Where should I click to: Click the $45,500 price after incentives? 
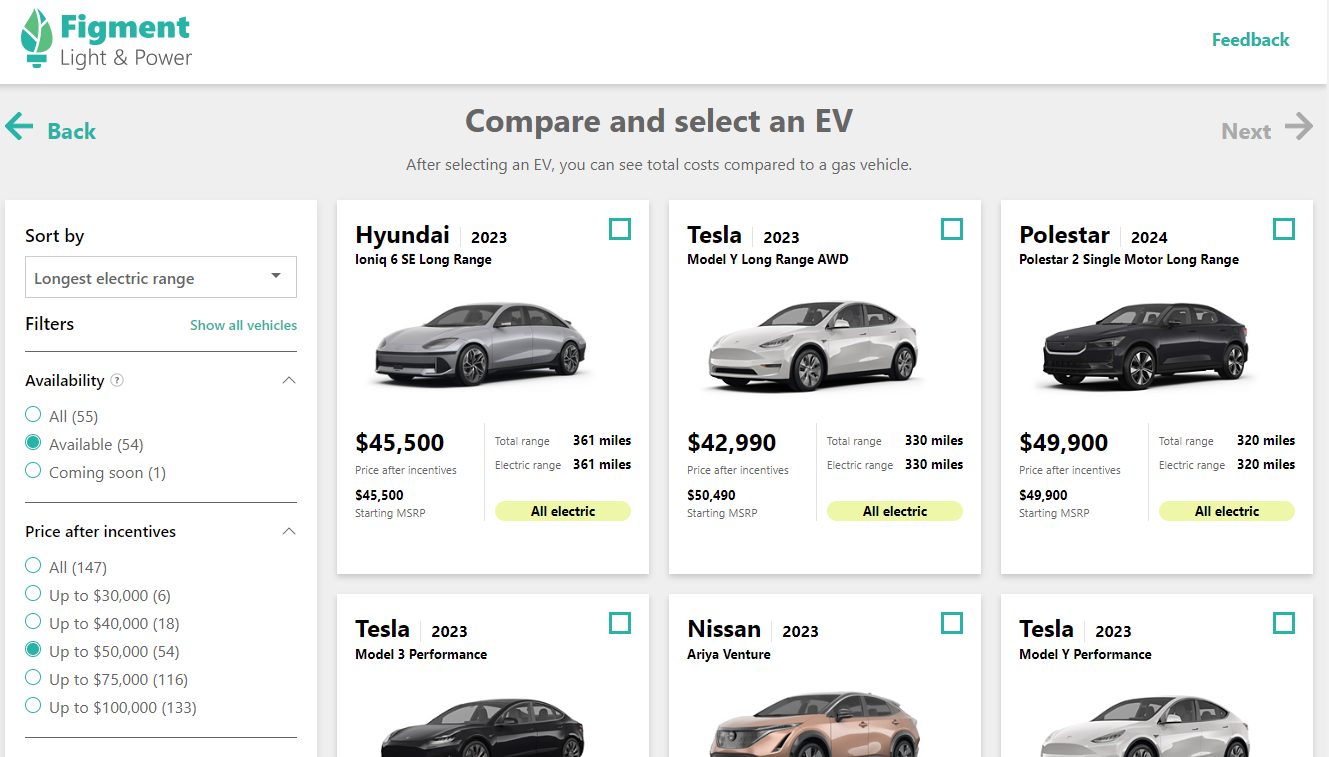(400, 442)
